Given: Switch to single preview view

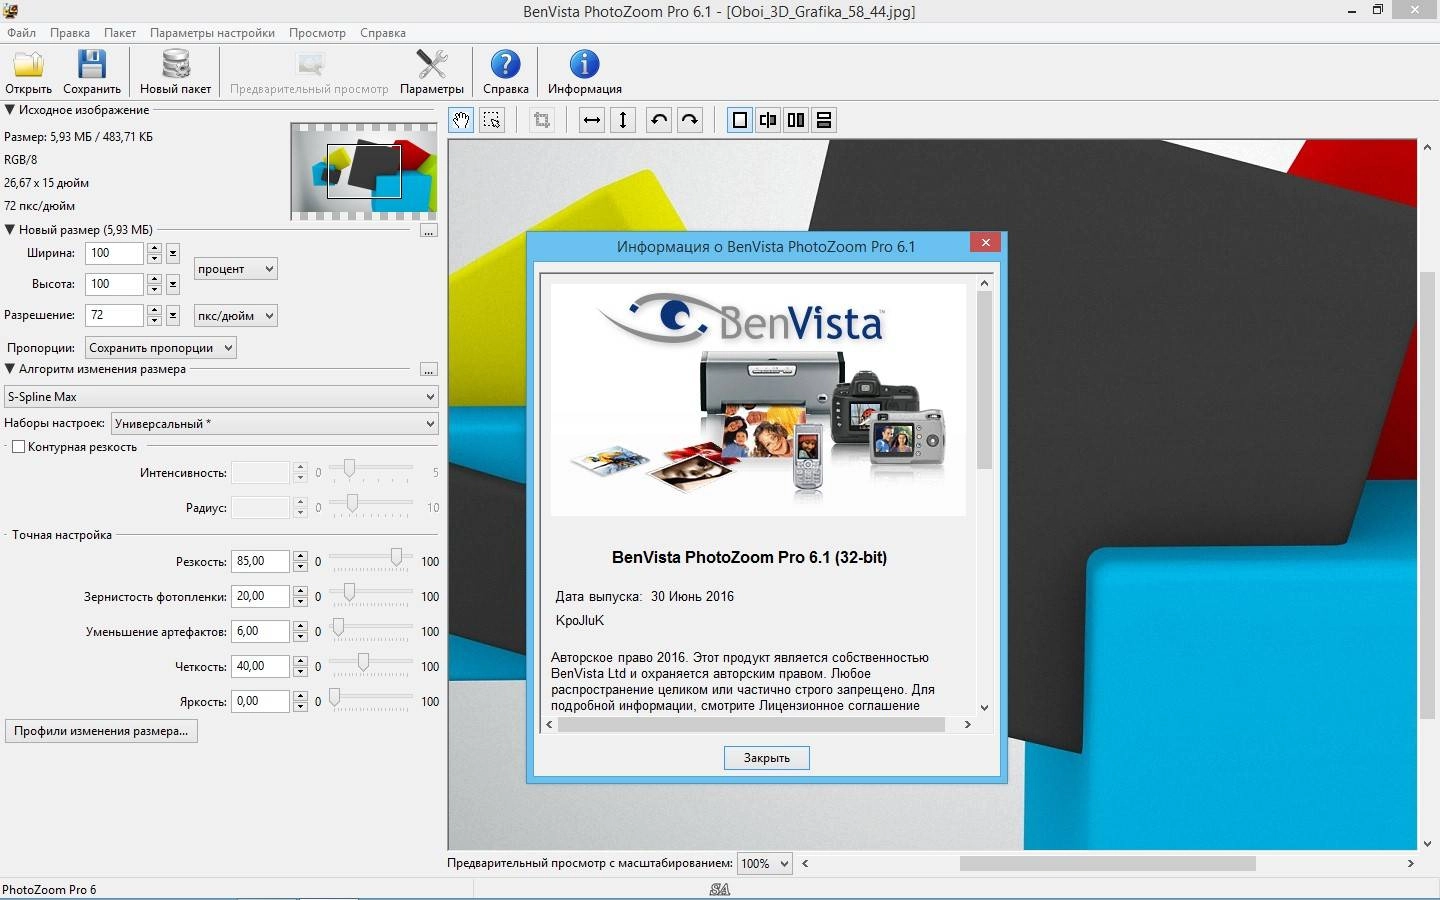Looking at the screenshot, I should pyautogui.click(x=740, y=120).
